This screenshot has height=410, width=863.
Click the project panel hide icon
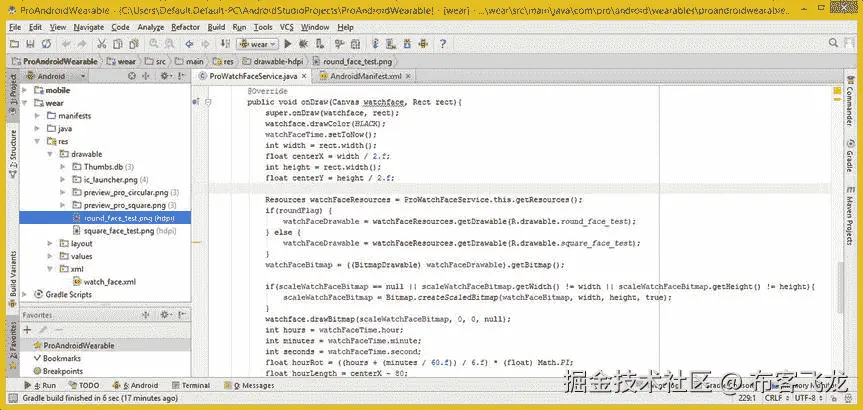(x=181, y=76)
